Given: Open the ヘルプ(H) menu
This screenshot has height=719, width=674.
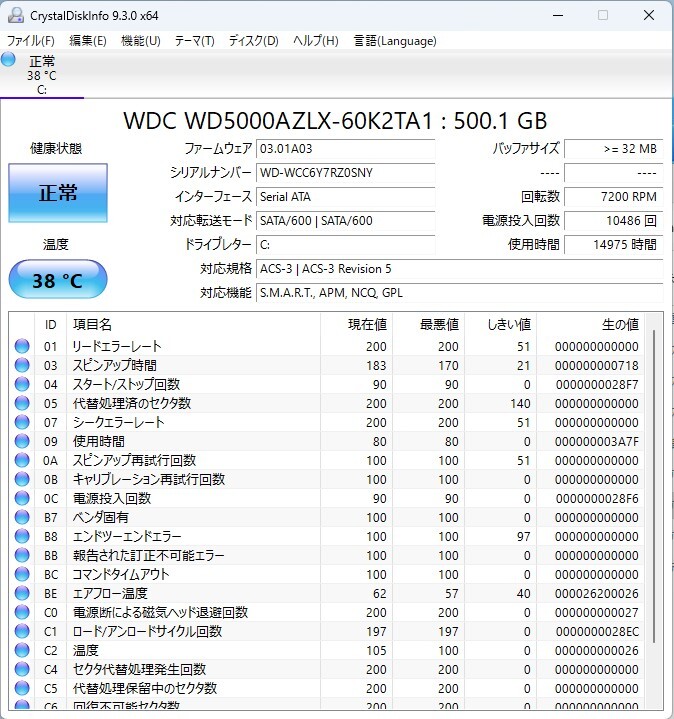Looking at the screenshot, I should [316, 41].
